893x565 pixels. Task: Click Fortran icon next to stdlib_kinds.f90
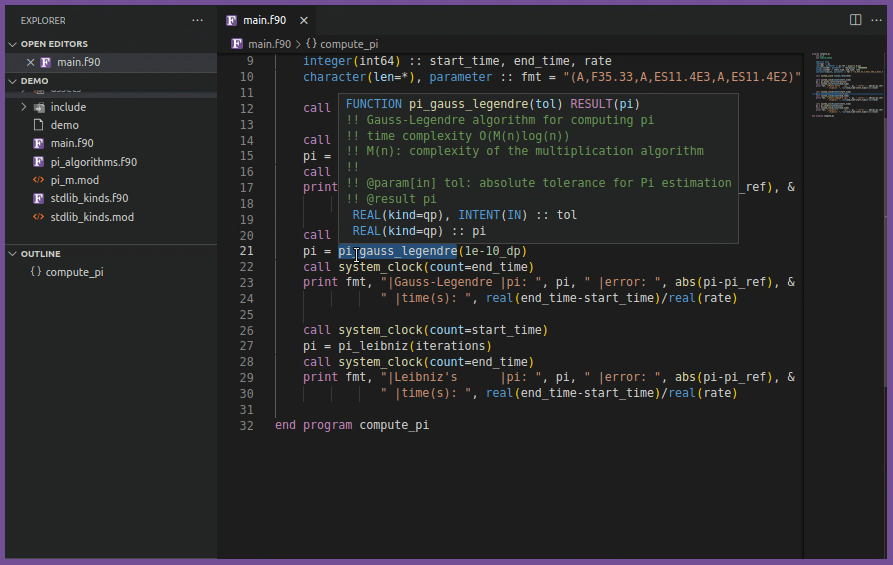pos(39,198)
